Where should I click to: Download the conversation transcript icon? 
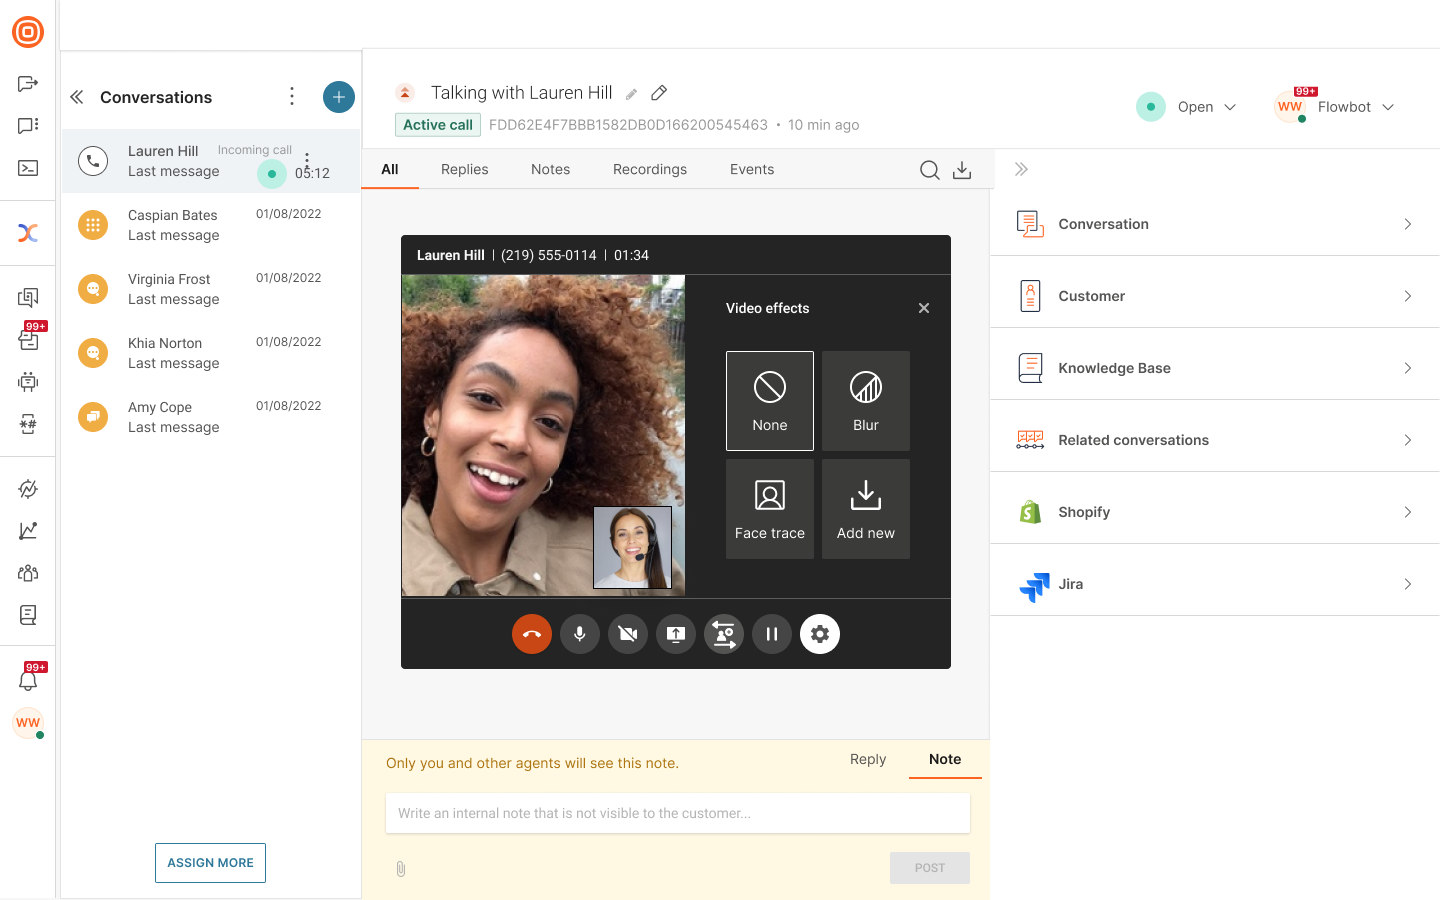pos(962,170)
